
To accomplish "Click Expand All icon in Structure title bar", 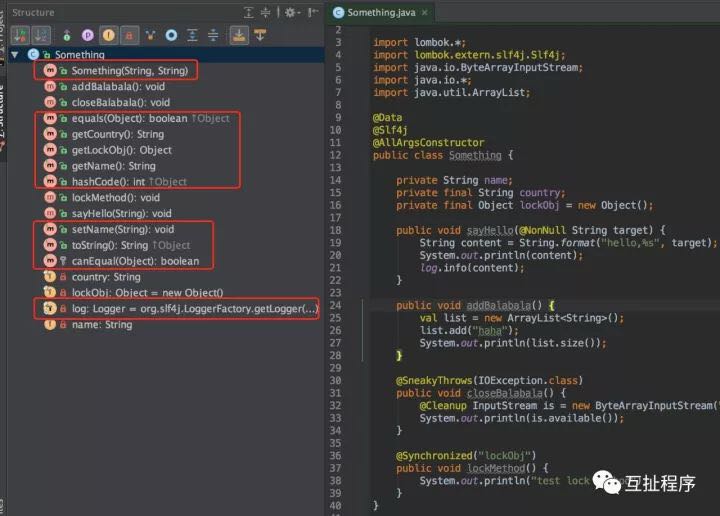I will pyautogui.click(x=248, y=12).
